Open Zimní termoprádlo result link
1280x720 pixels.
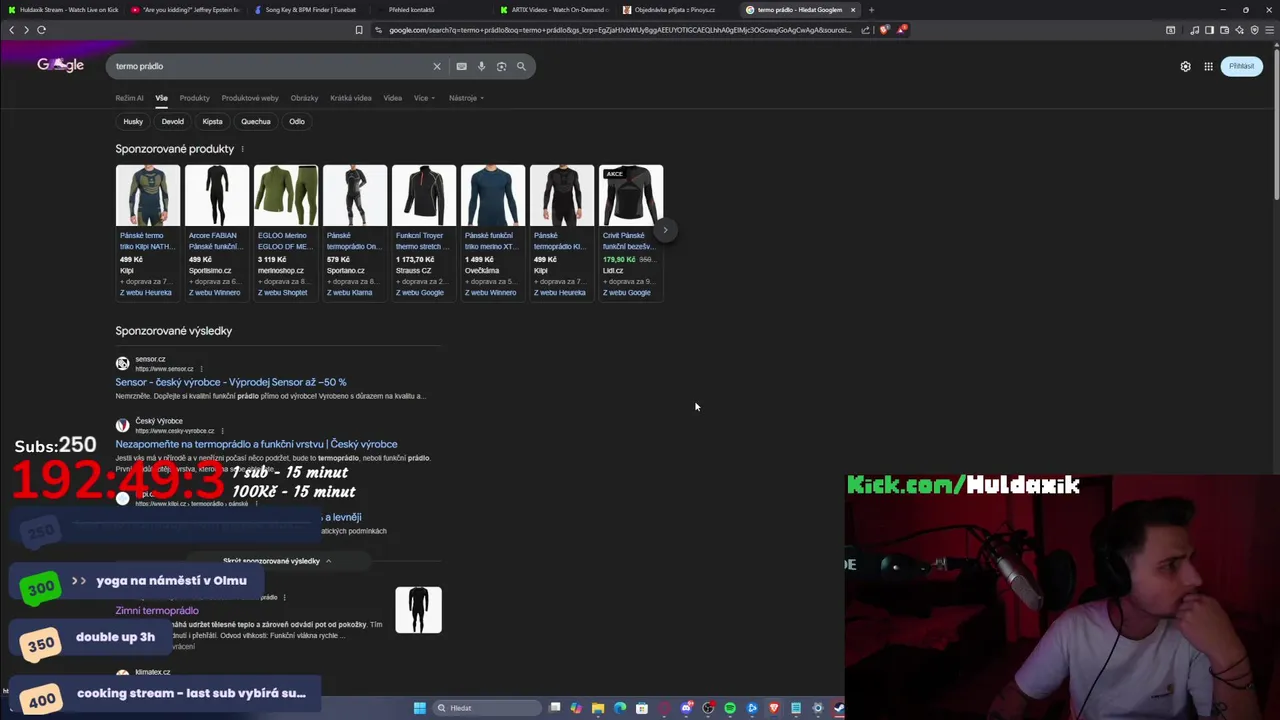point(157,610)
